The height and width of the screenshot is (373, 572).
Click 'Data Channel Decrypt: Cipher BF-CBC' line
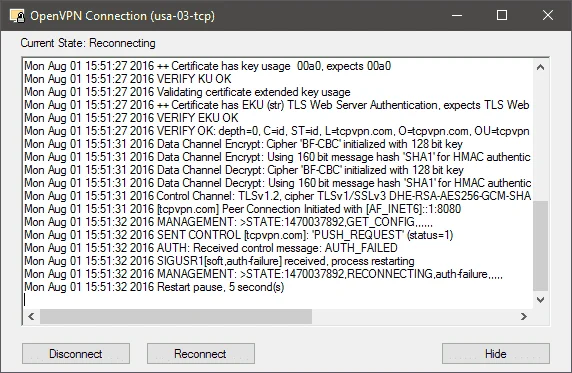pyautogui.click(x=244, y=170)
